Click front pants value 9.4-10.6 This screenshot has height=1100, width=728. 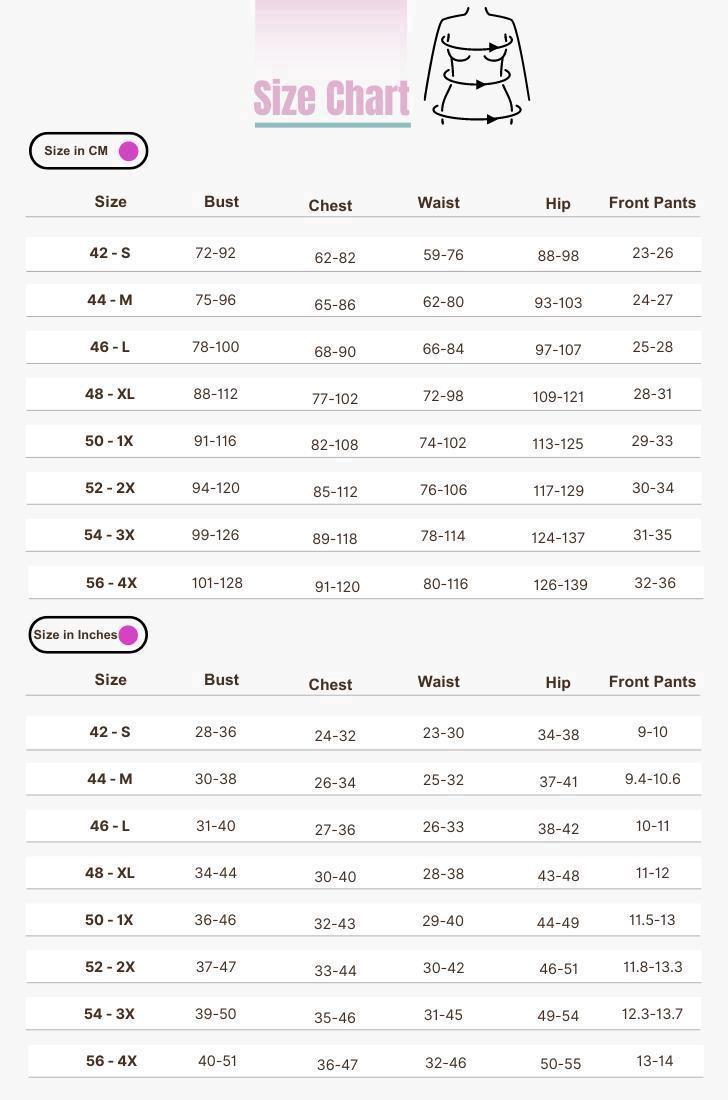tap(652, 779)
